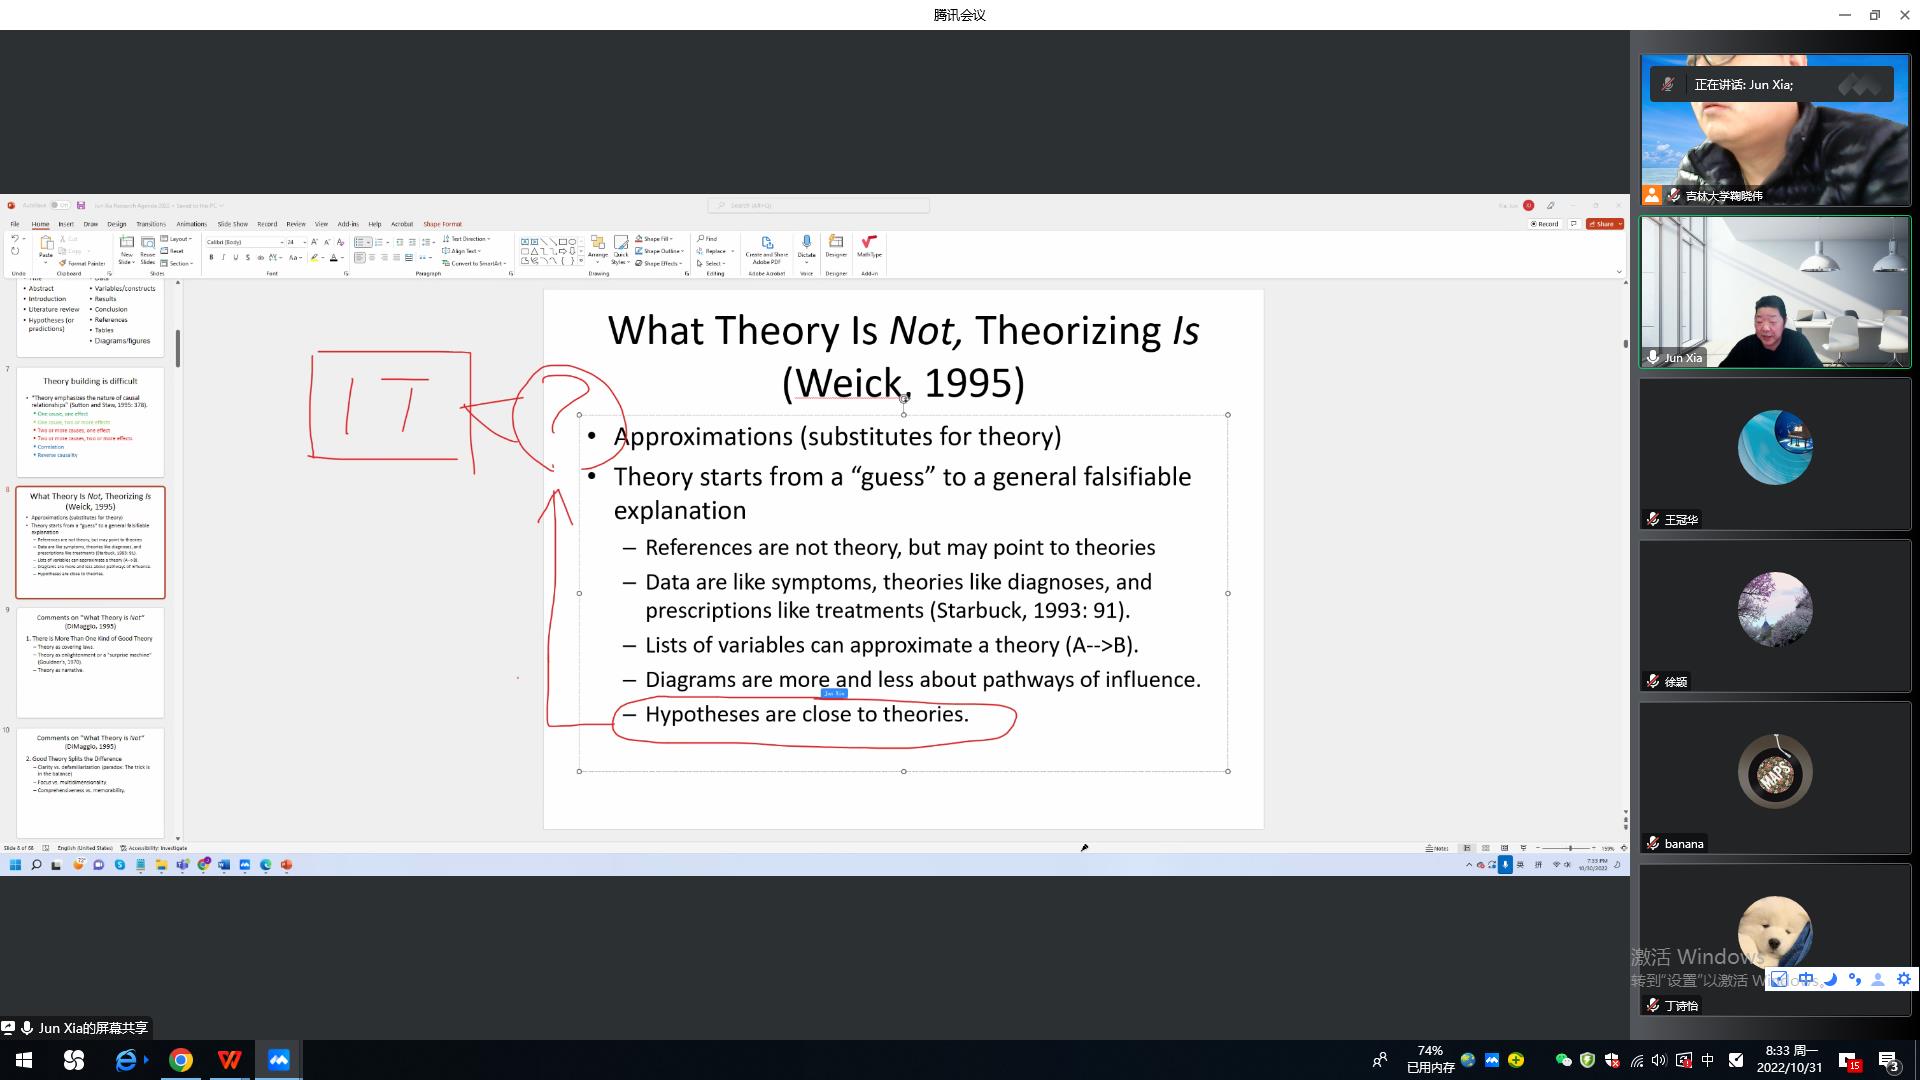Select the slide 9 thumbnail about DiMaggio comments

(x=90, y=661)
